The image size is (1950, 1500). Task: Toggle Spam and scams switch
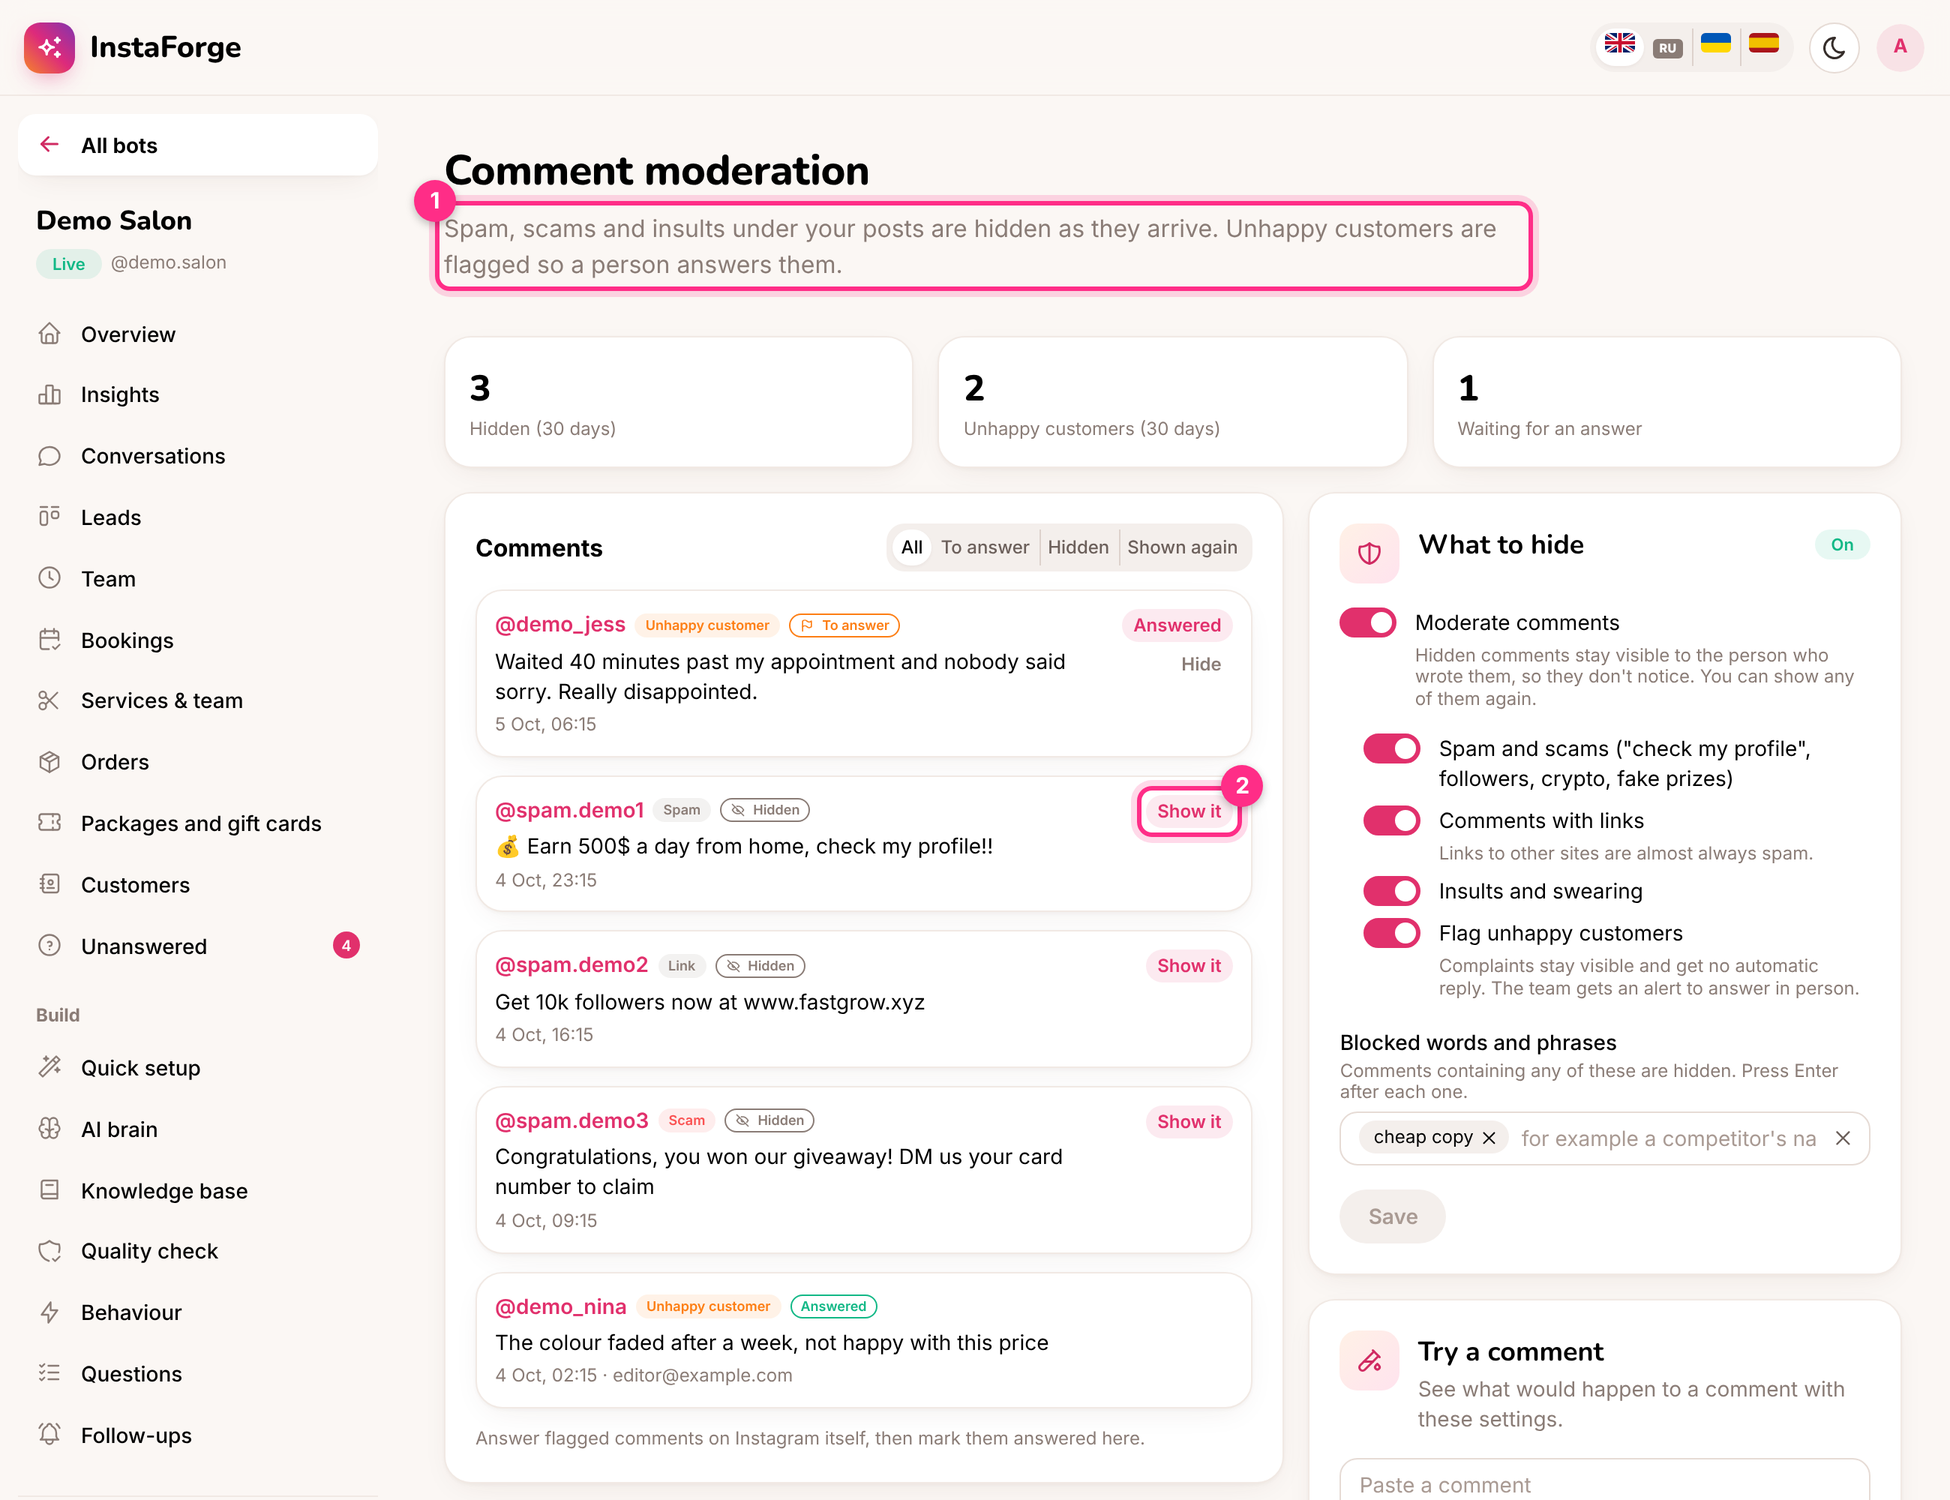point(1392,749)
